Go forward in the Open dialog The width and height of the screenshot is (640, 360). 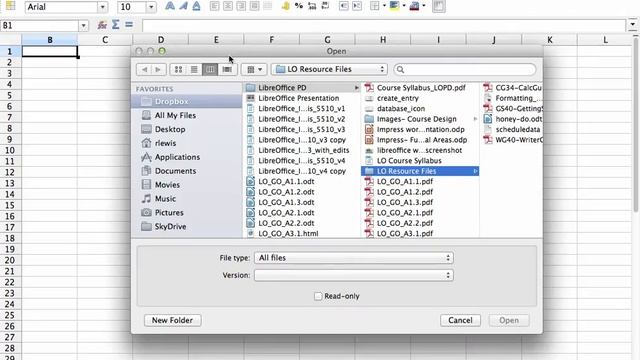click(x=158, y=69)
